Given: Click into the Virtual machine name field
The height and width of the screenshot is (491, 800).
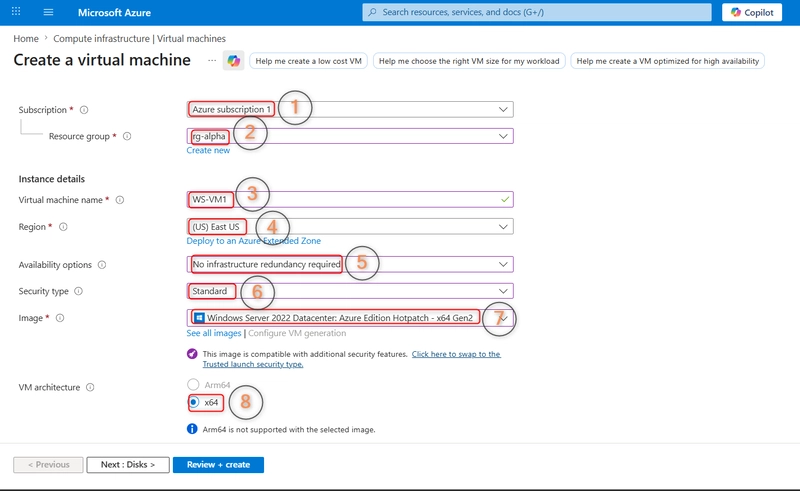Looking at the screenshot, I should click(x=350, y=200).
